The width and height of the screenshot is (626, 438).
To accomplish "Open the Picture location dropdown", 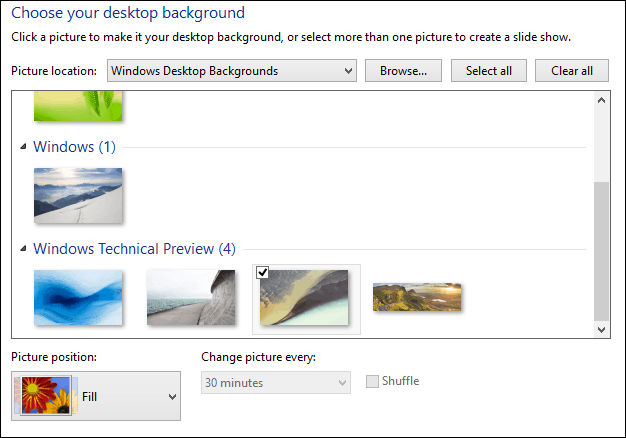I will [x=232, y=71].
